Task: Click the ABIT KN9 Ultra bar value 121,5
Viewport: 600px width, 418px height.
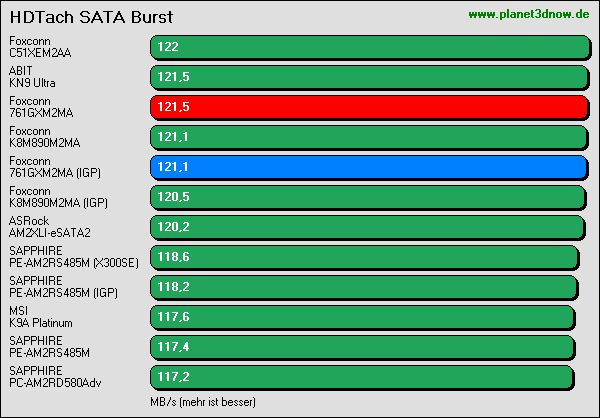Action: pyautogui.click(x=173, y=77)
